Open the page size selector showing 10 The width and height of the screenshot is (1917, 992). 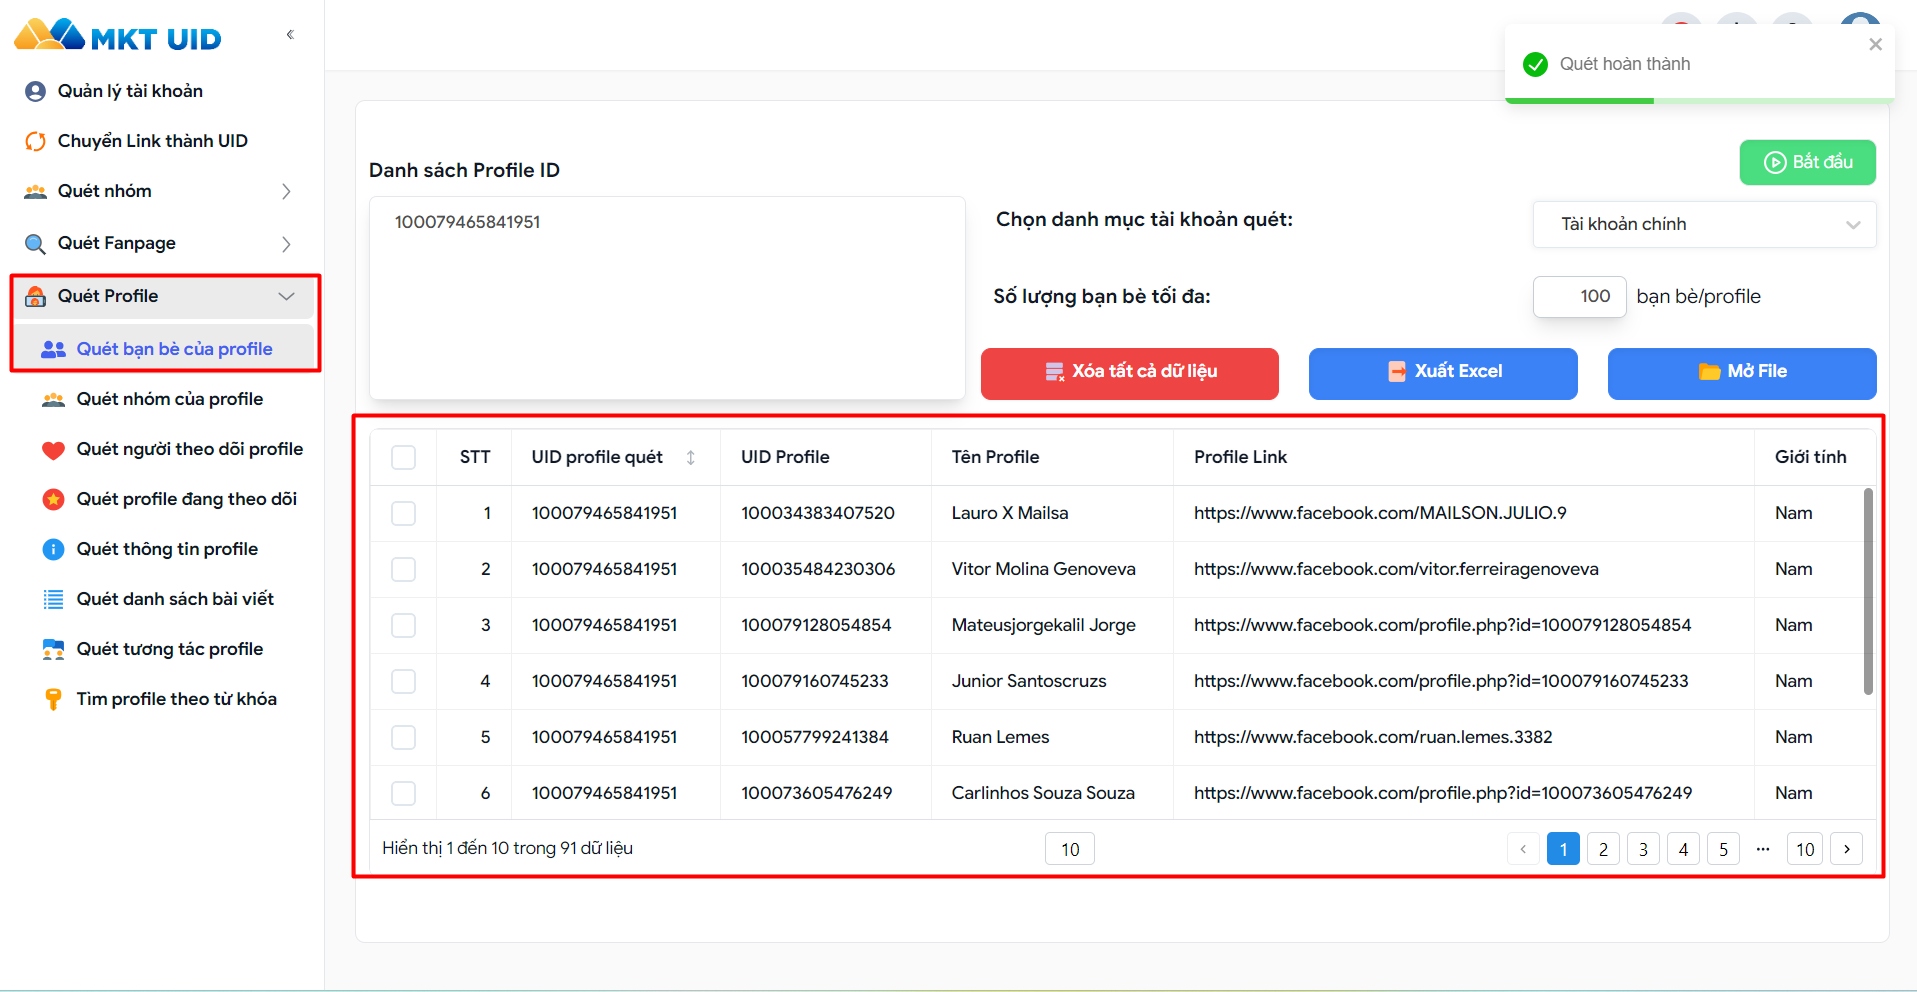pos(1070,849)
